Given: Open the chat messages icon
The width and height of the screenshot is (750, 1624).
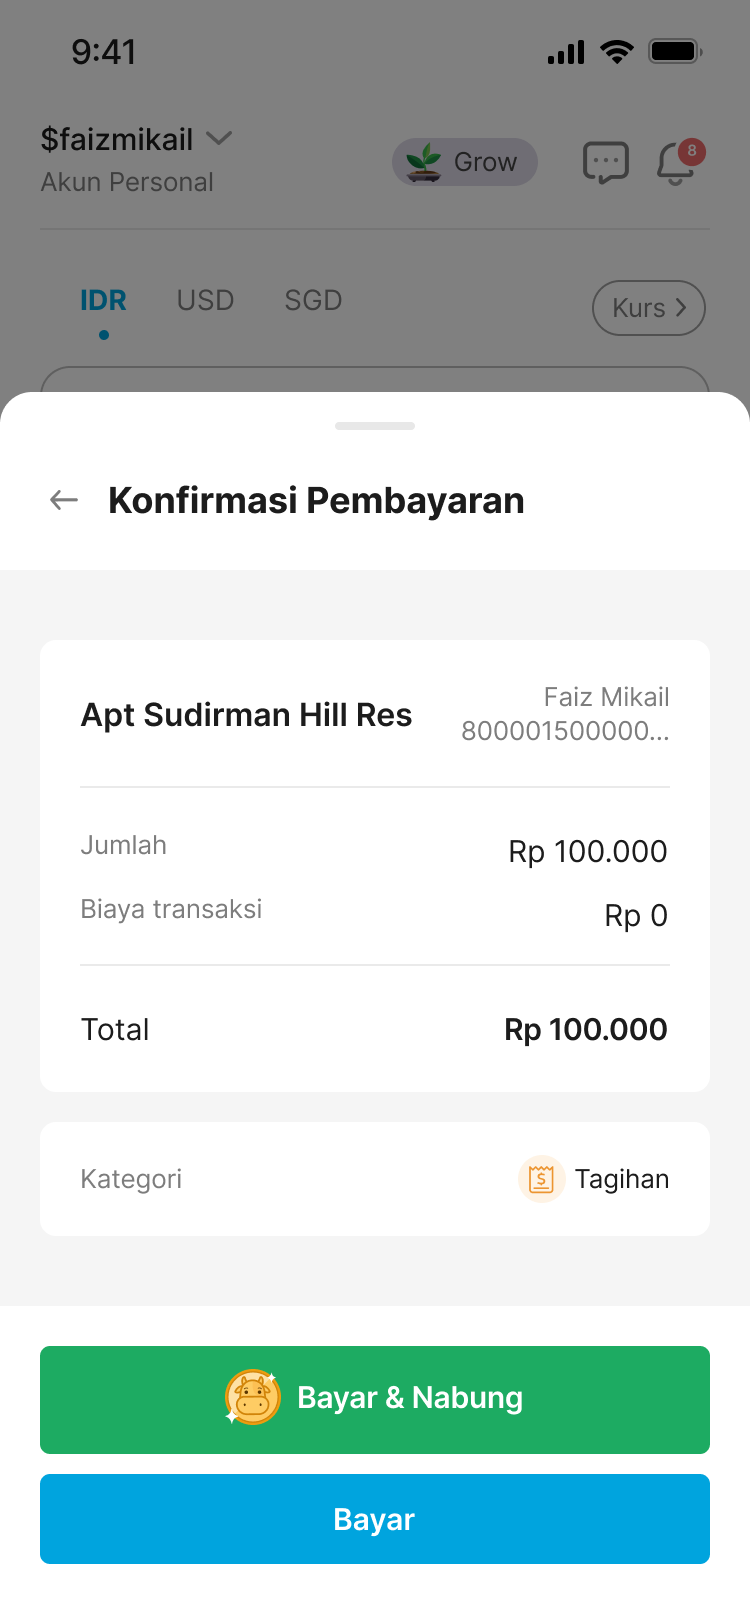Looking at the screenshot, I should pyautogui.click(x=605, y=162).
